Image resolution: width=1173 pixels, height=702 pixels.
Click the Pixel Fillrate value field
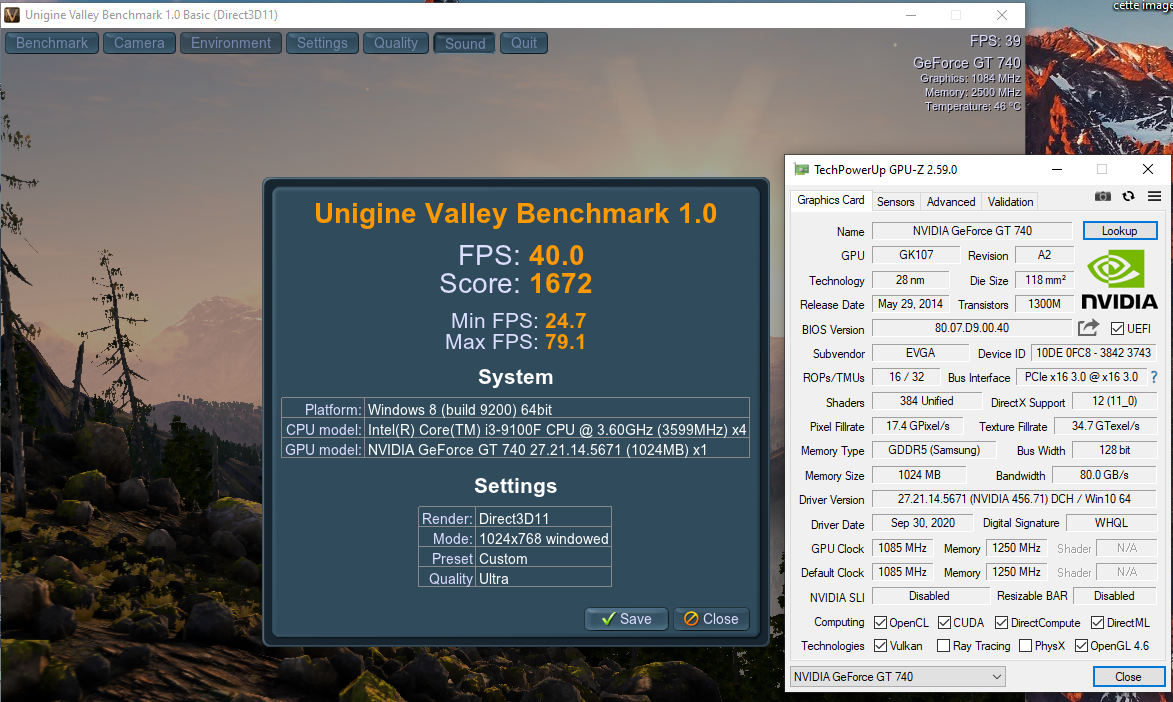[917, 426]
